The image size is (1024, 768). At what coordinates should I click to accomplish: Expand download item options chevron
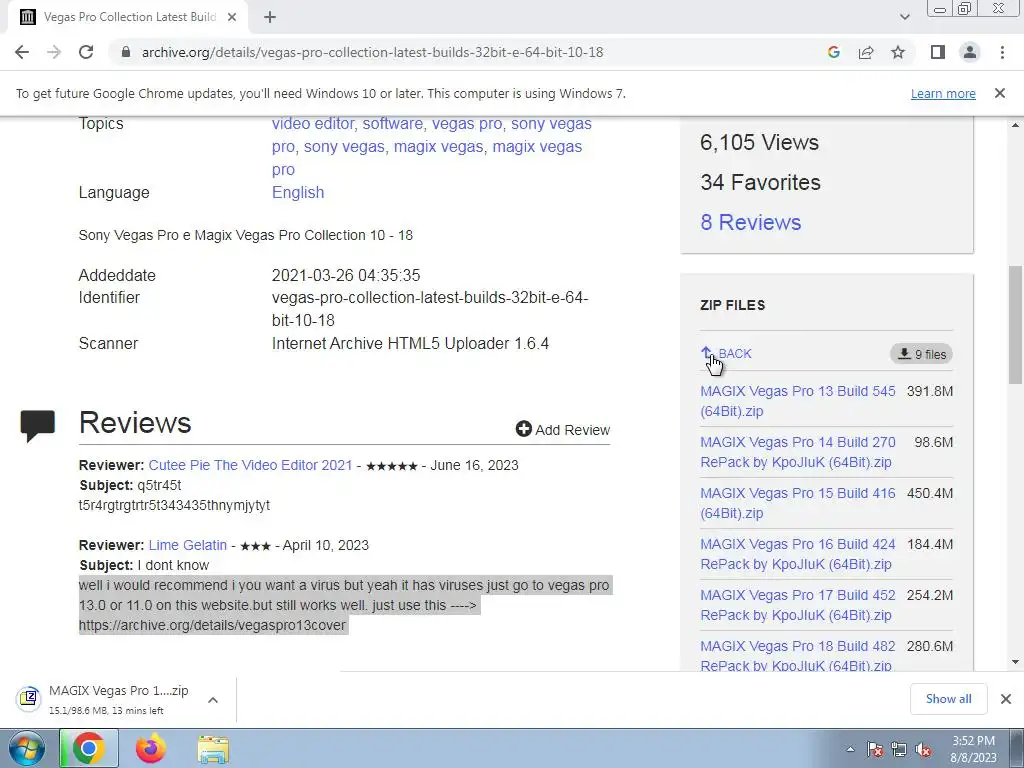coord(213,699)
